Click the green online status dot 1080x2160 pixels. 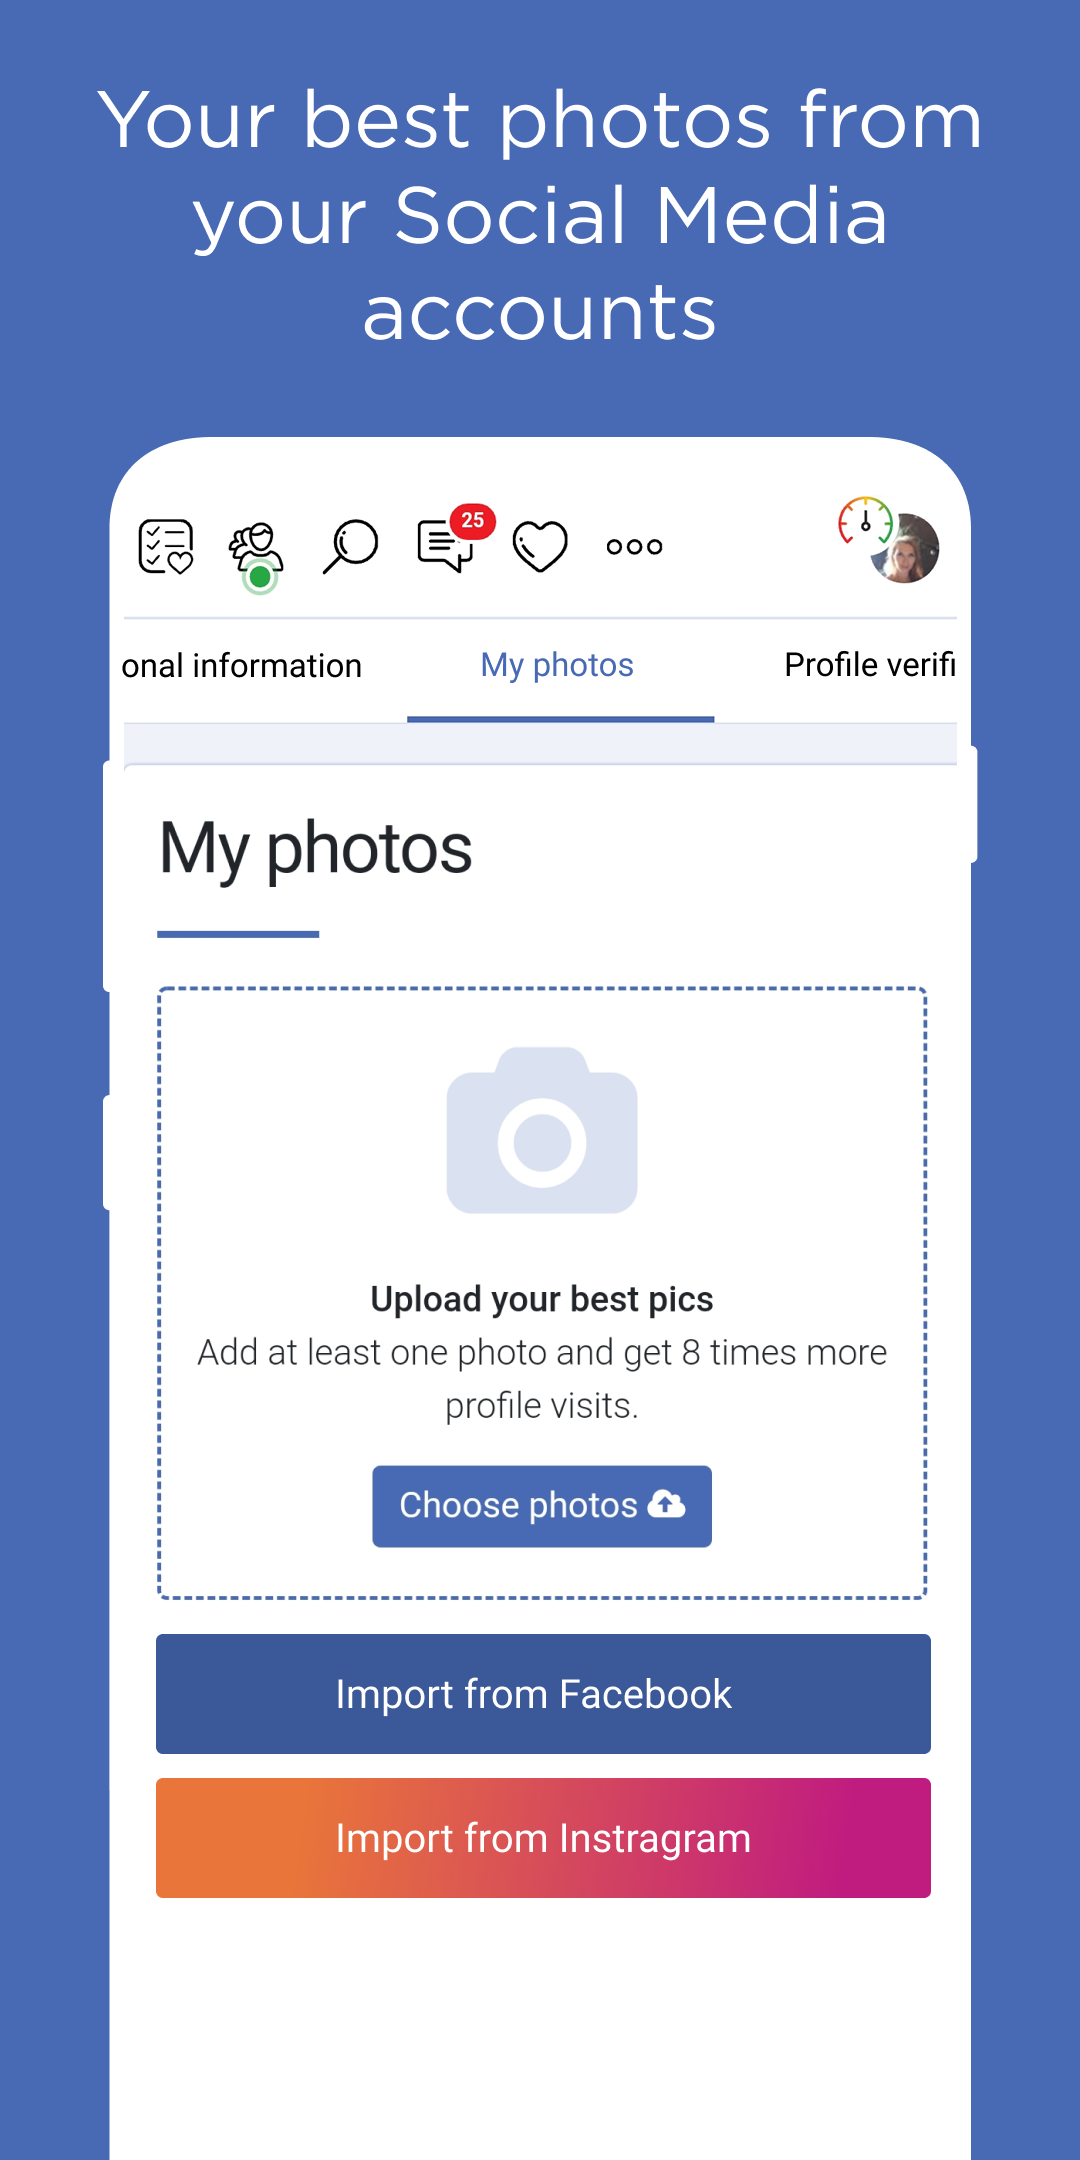coord(260,577)
